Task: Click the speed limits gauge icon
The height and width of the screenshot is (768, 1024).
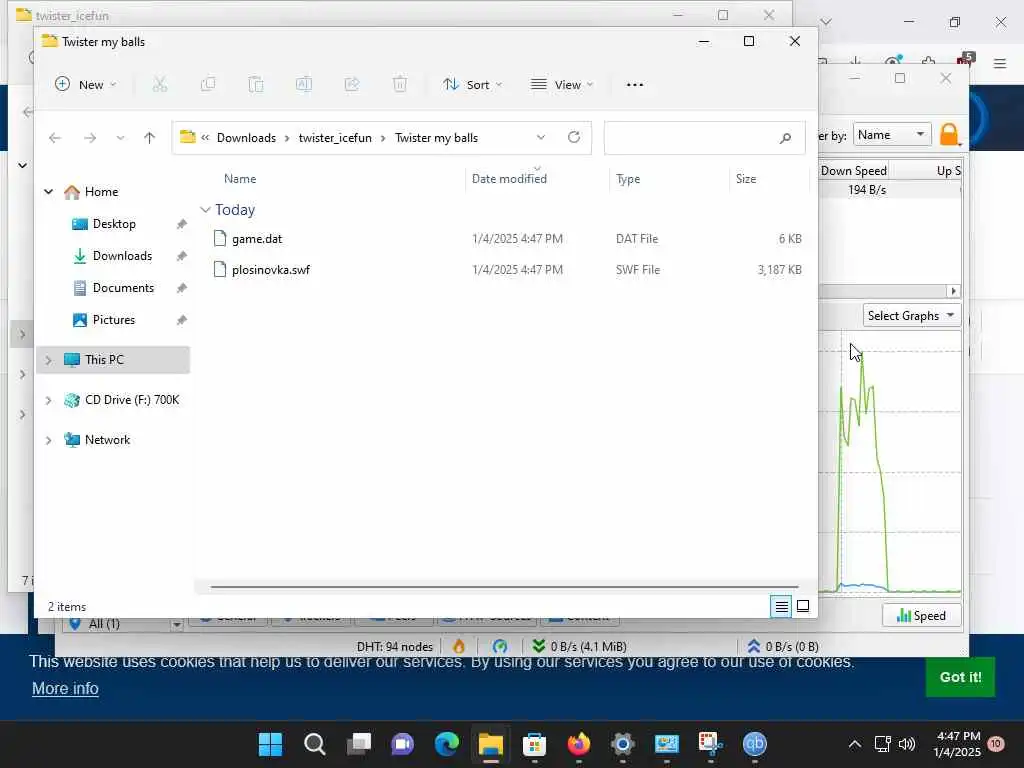Action: click(x=500, y=647)
